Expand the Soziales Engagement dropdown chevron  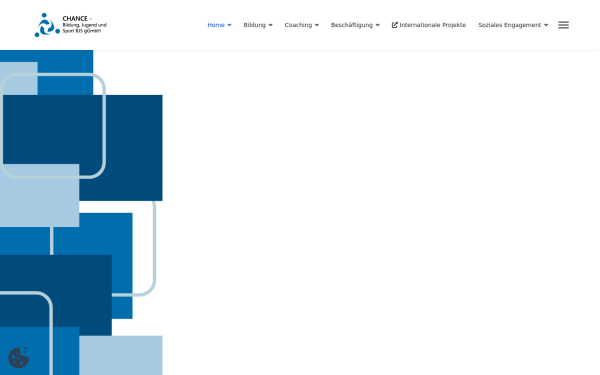pos(546,25)
